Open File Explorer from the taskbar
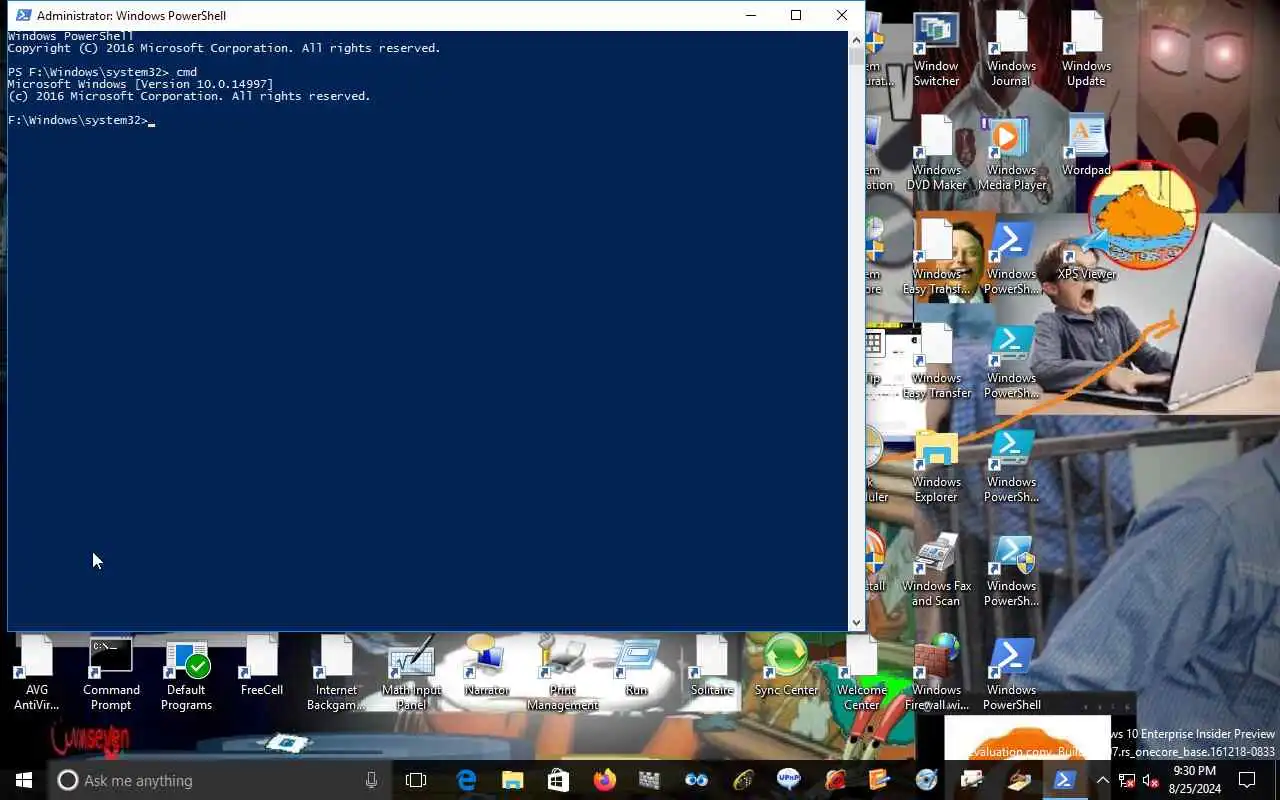The height and width of the screenshot is (800, 1280). pyautogui.click(x=512, y=780)
